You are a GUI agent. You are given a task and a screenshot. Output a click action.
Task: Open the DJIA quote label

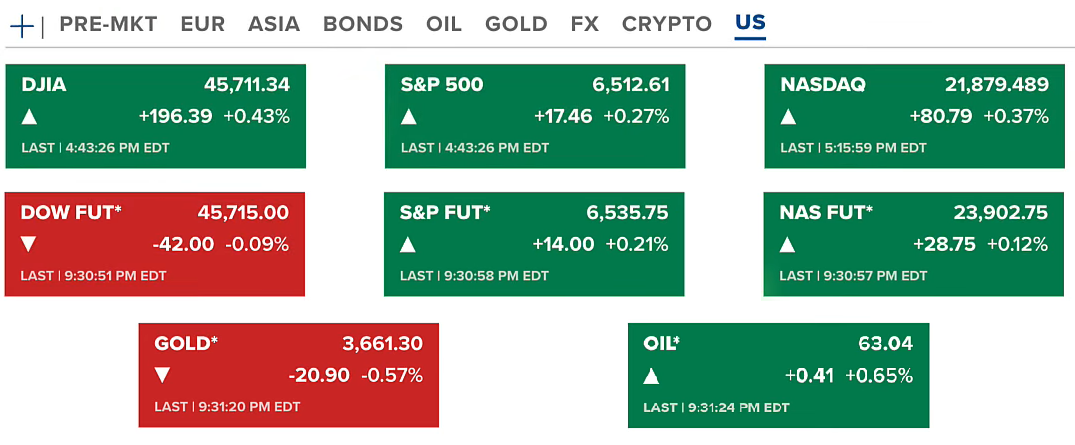(44, 85)
